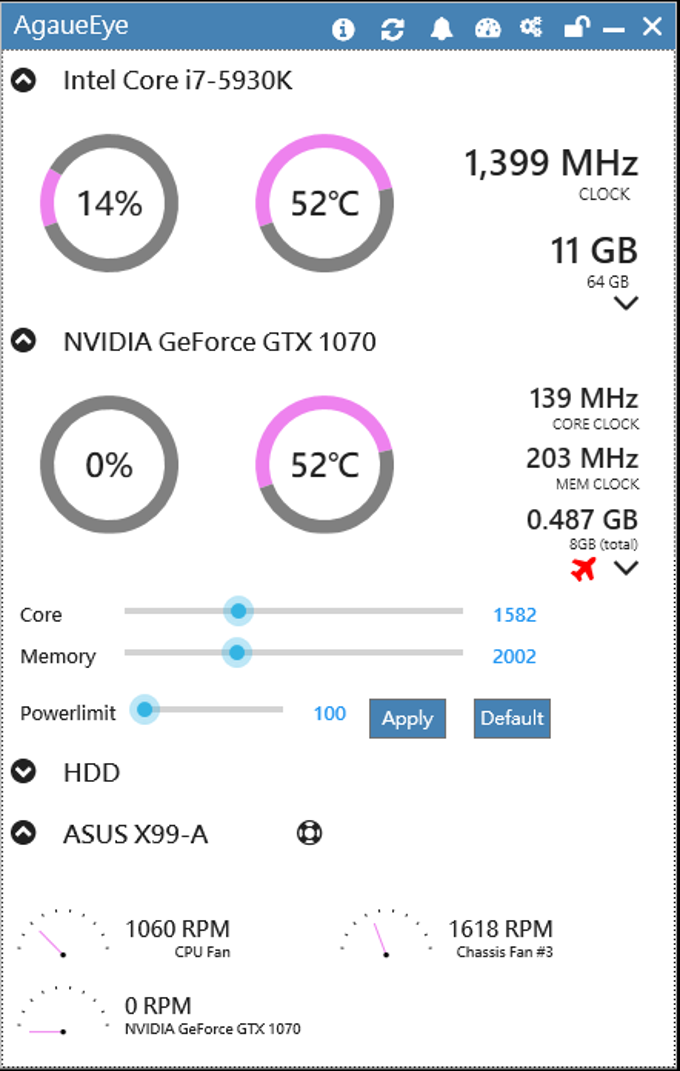Expand GPU details chevron beside airplane

coord(625,568)
